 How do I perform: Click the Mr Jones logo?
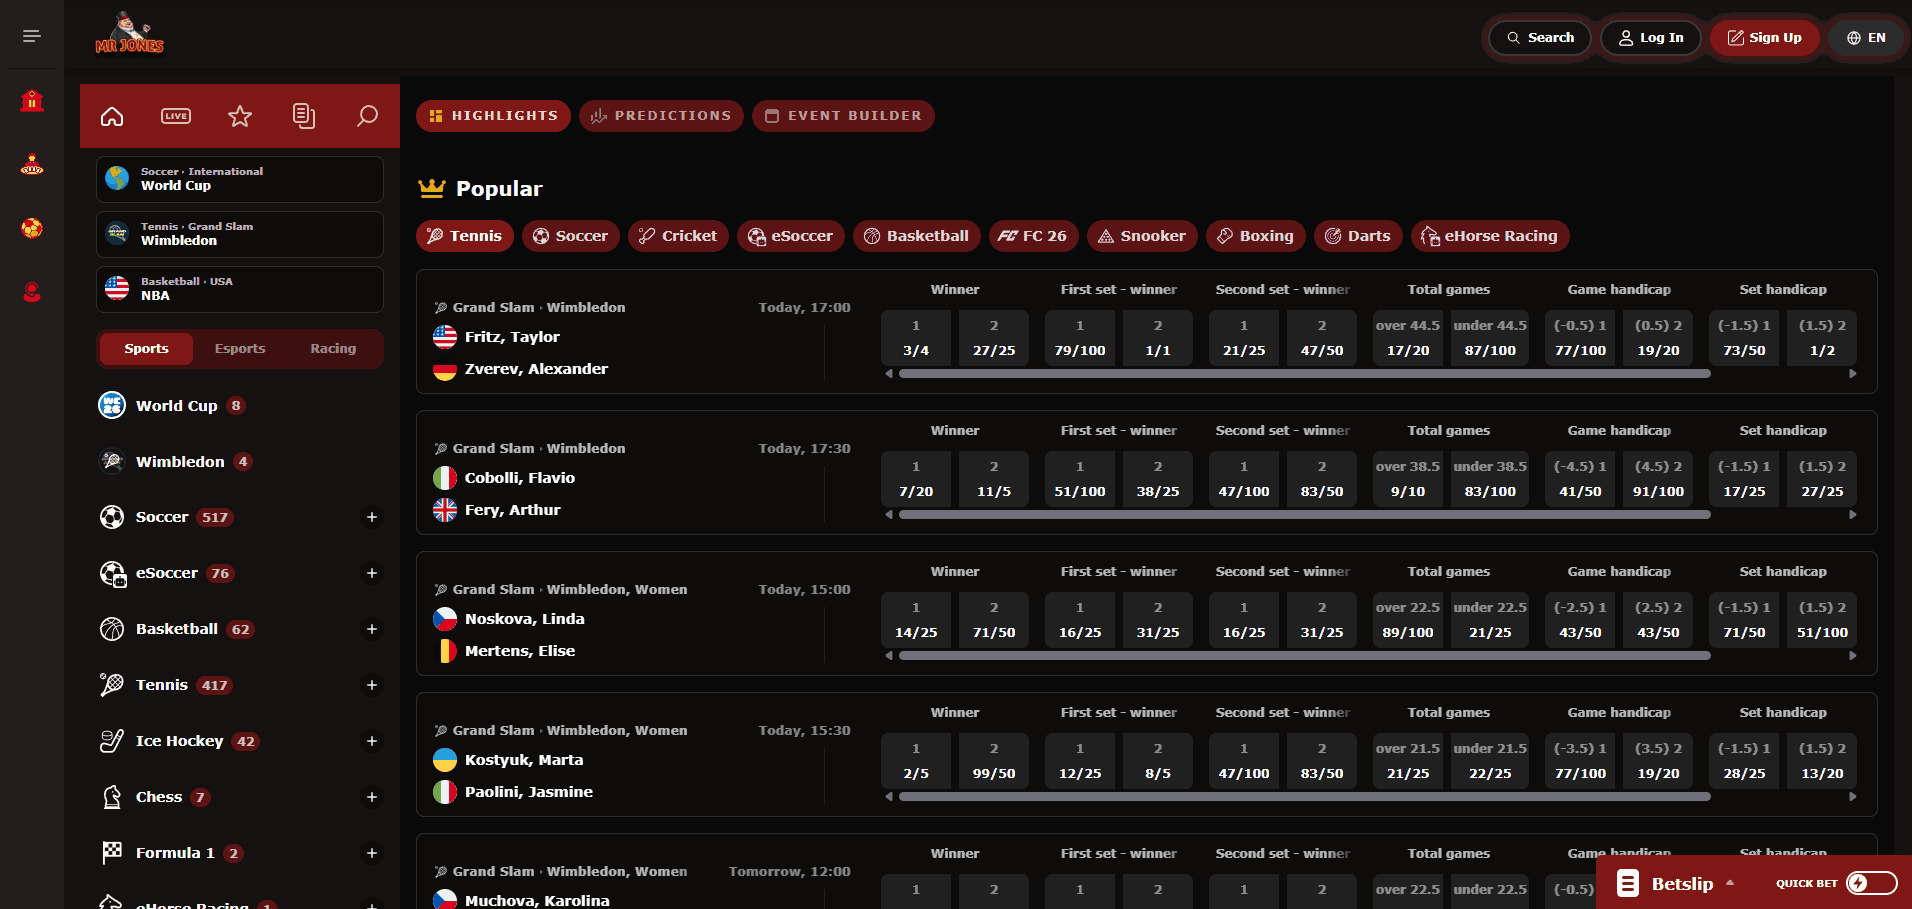[130, 35]
